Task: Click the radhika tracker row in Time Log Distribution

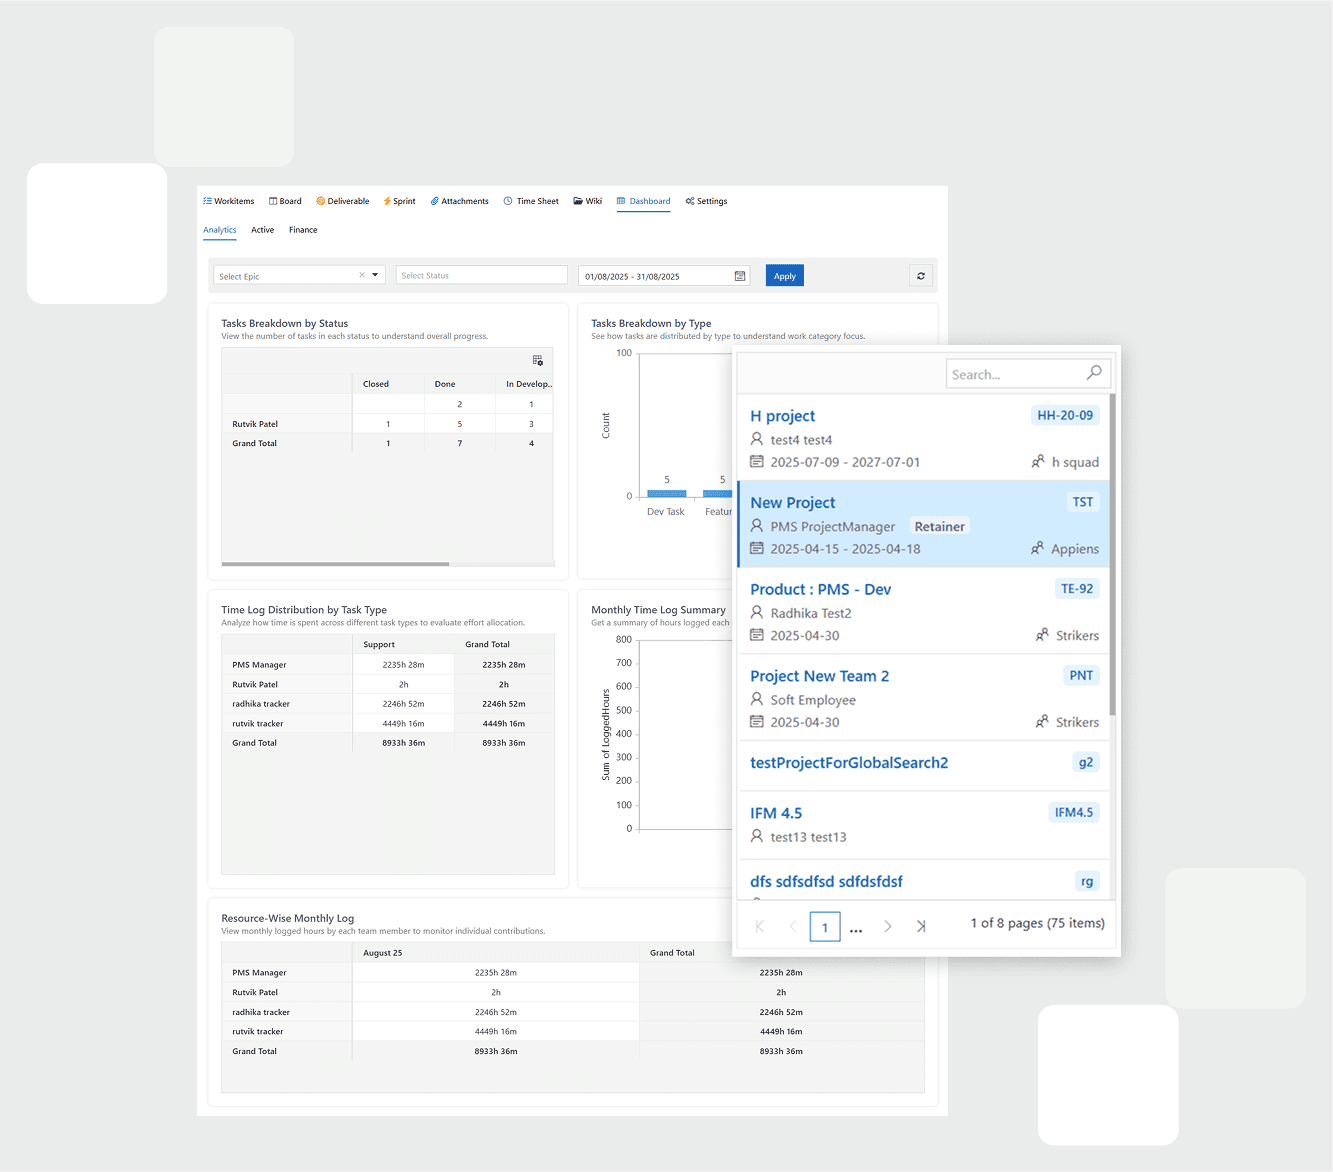Action: tap(388, 704)
